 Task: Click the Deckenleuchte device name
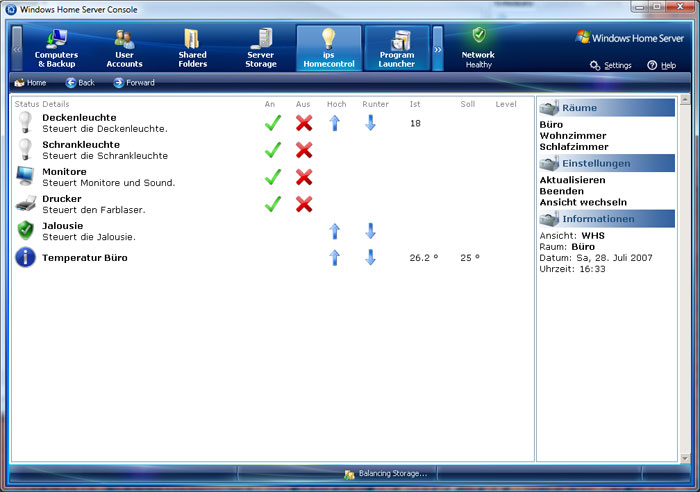[x=79, y=118]
